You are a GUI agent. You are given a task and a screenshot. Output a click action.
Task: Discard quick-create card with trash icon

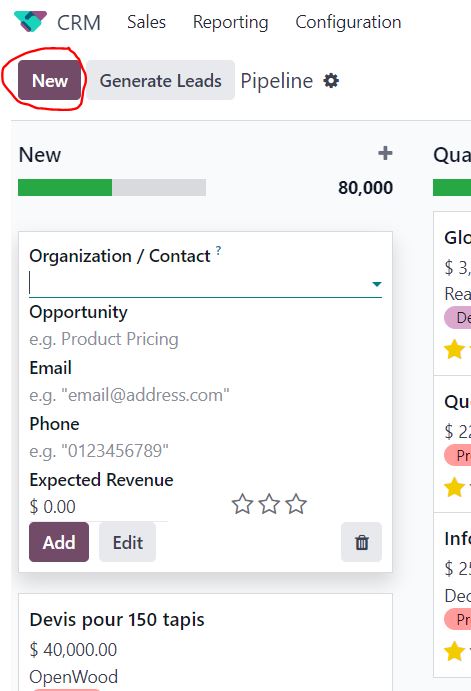click(x=361, y=542)
